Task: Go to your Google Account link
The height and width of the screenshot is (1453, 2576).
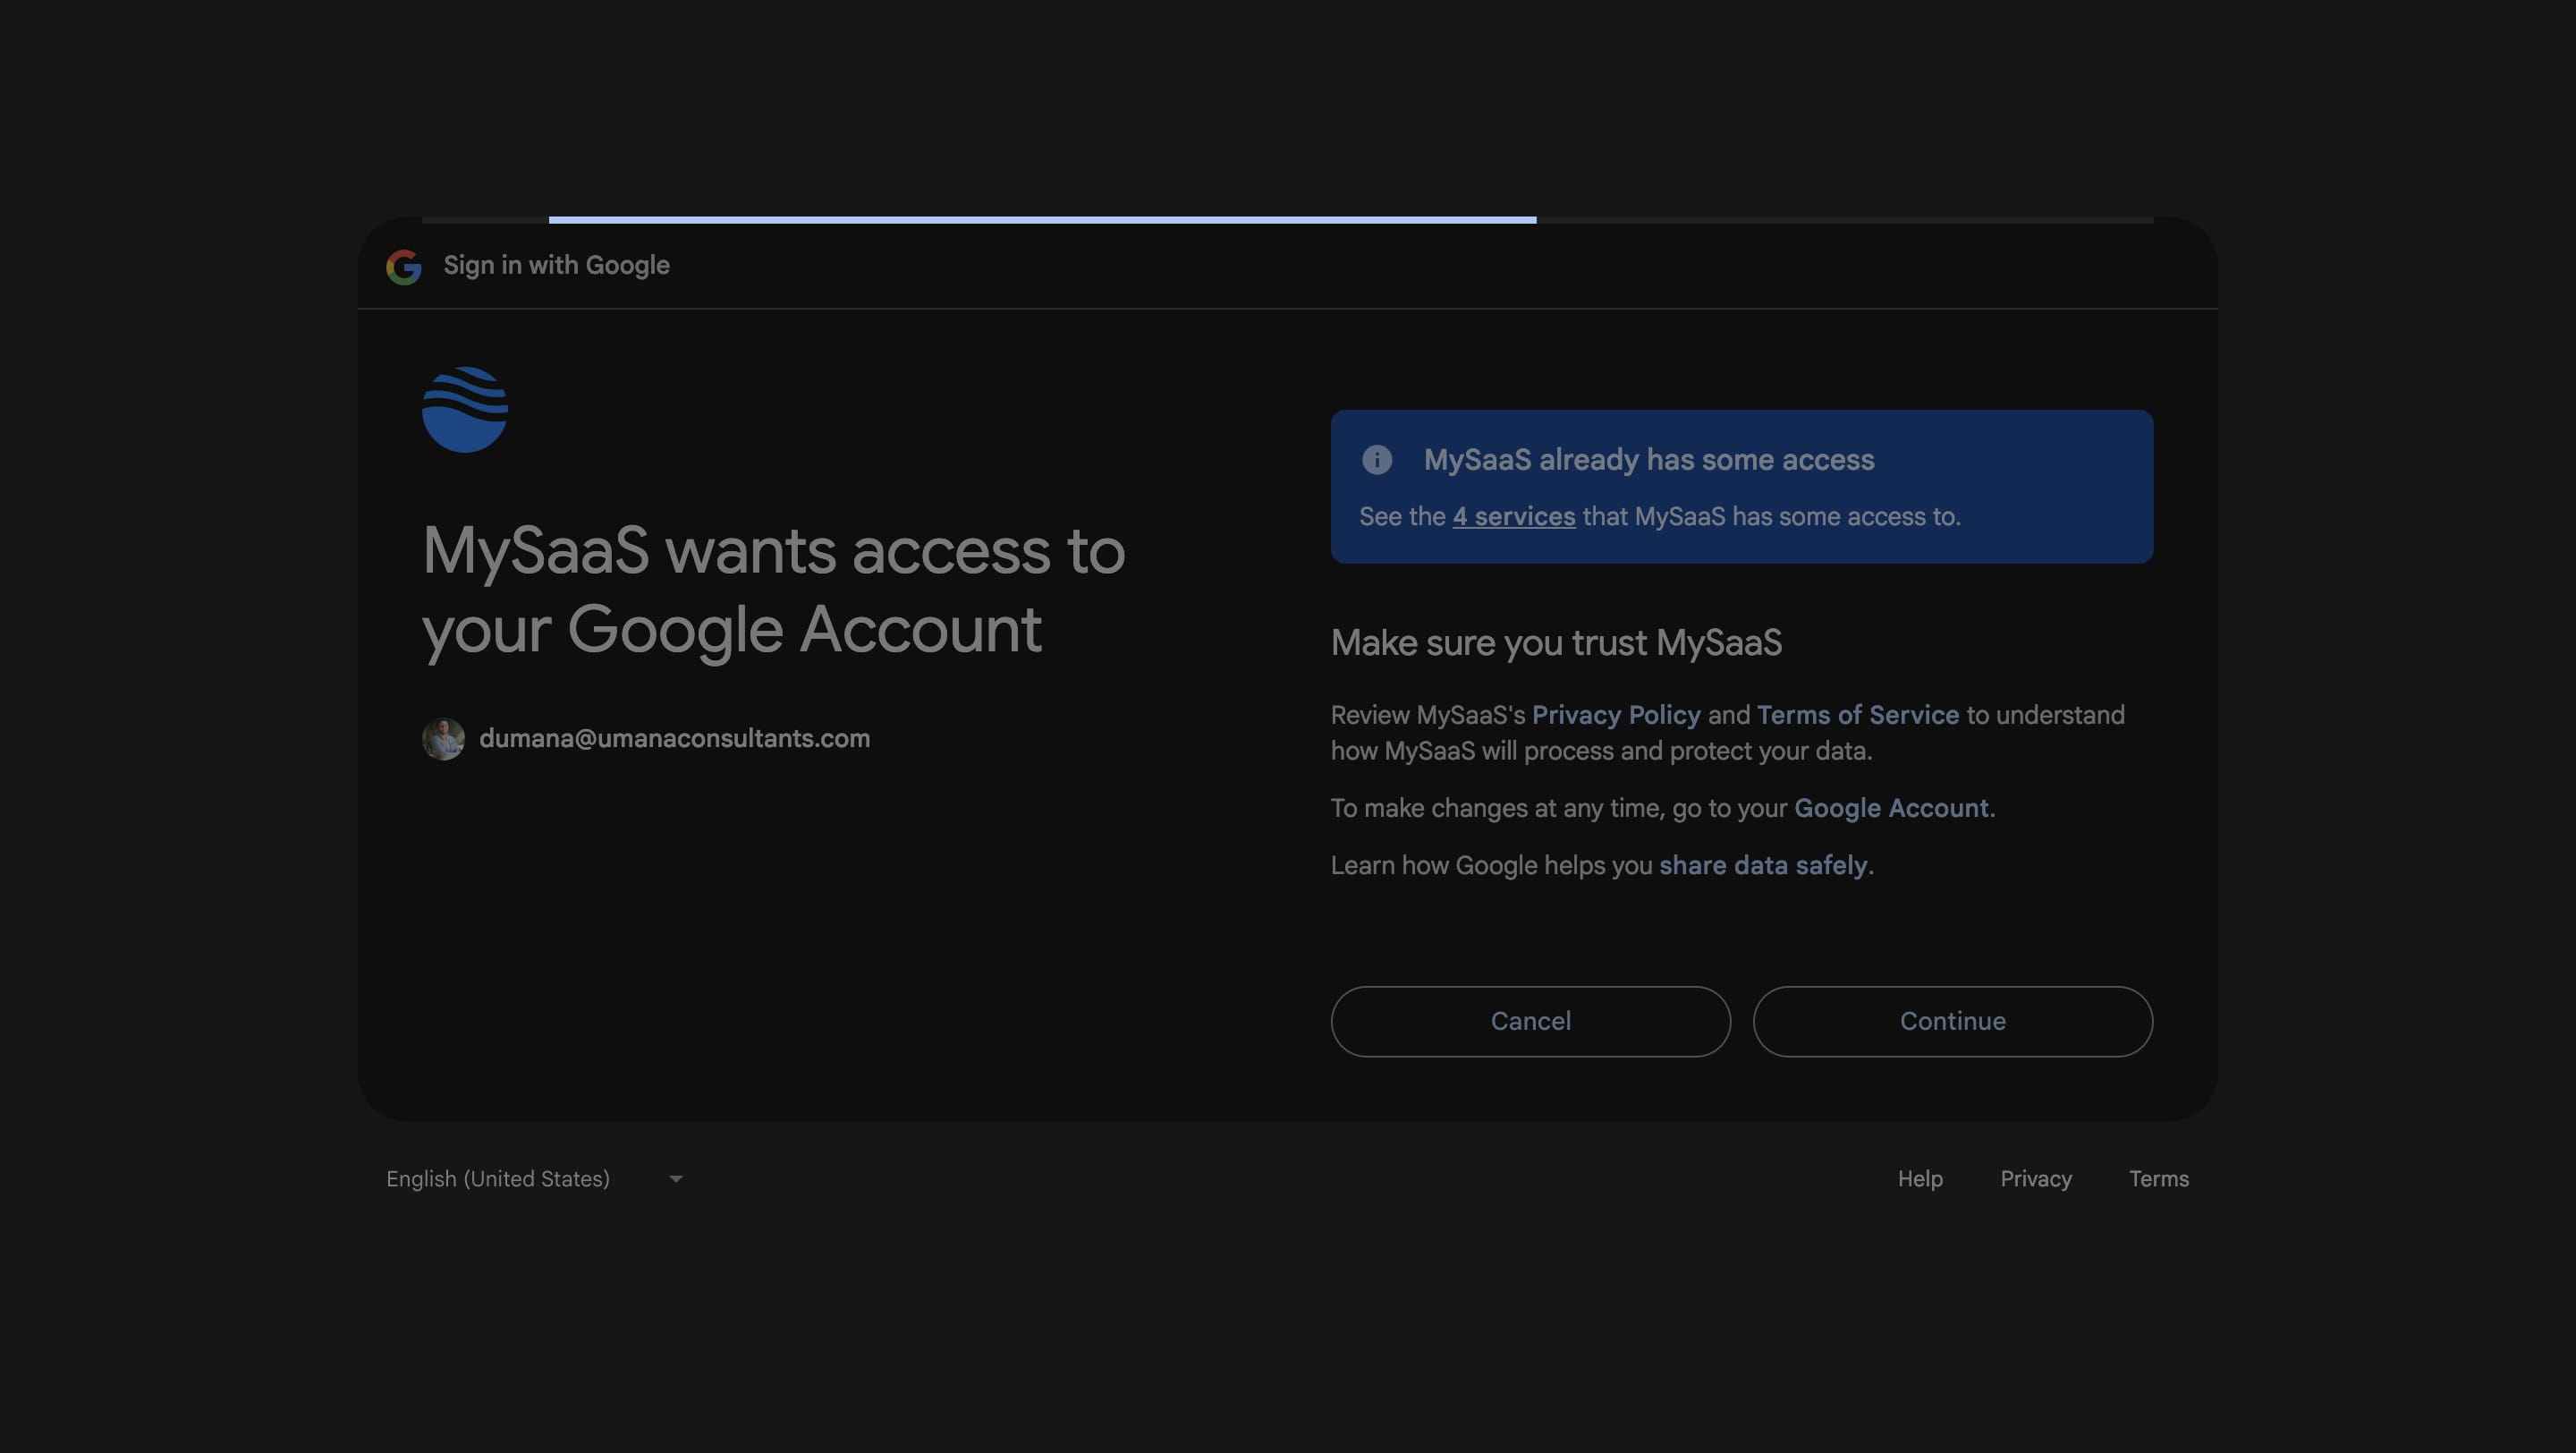Action: (x=1891, y=808)
